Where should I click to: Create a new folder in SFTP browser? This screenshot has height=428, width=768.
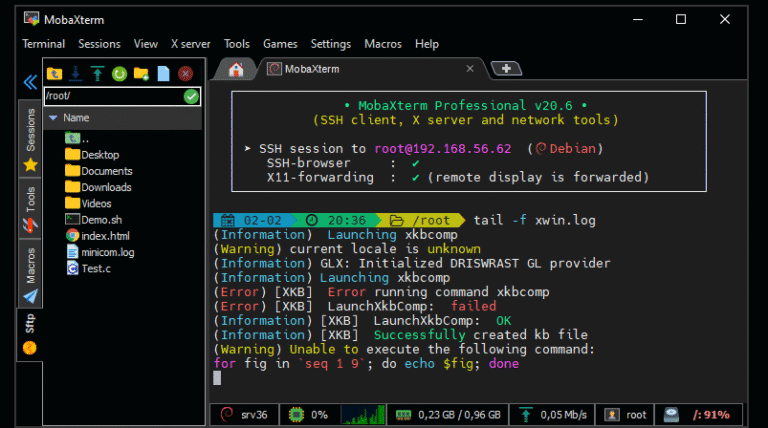pos(141,73)
